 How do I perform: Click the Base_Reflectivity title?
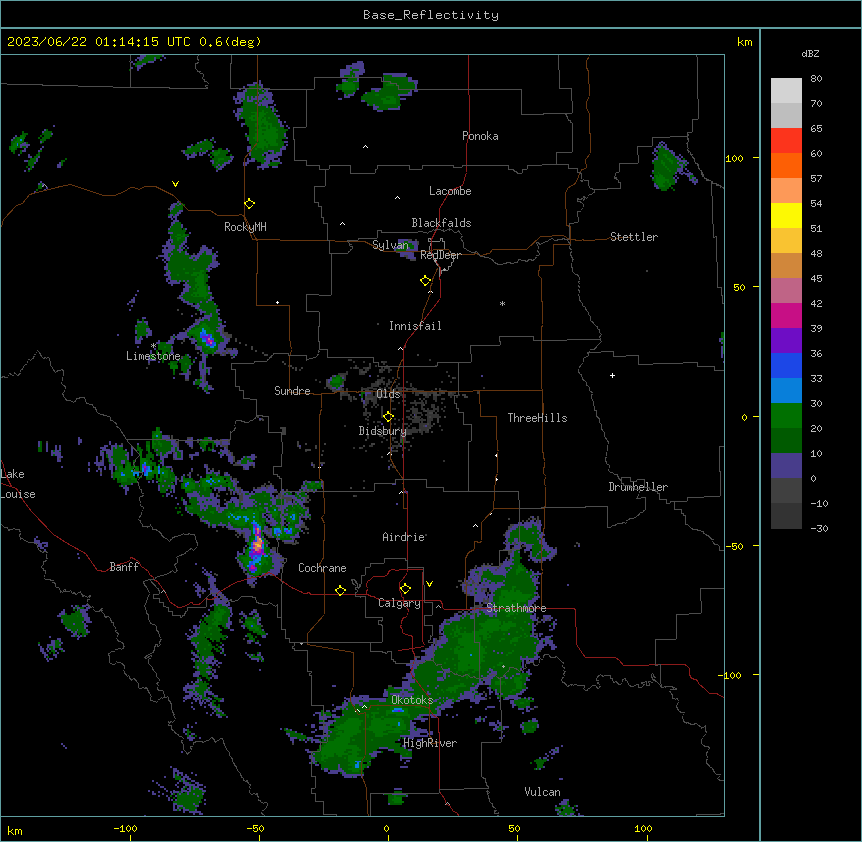pos(431,15)
